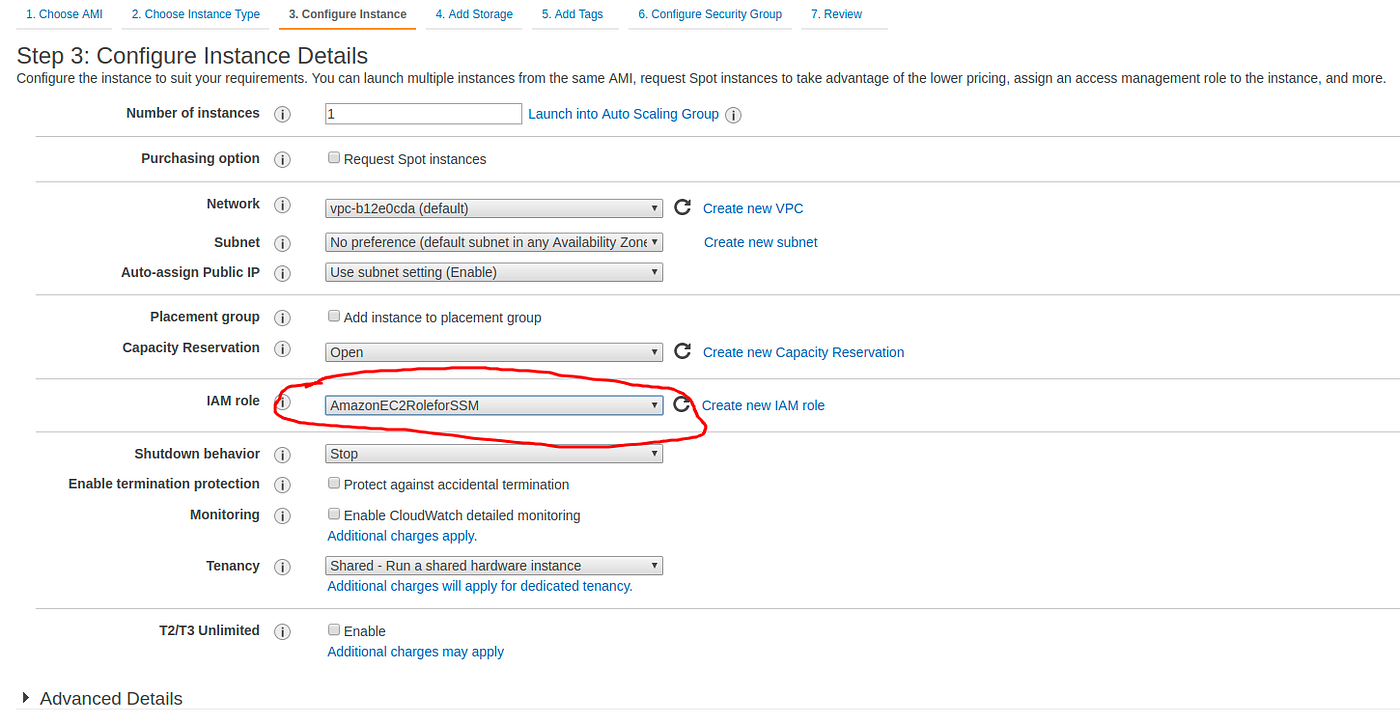1400x721 pixels.
Task: Refresh the Network VPC list
Action: coord(683,207)
